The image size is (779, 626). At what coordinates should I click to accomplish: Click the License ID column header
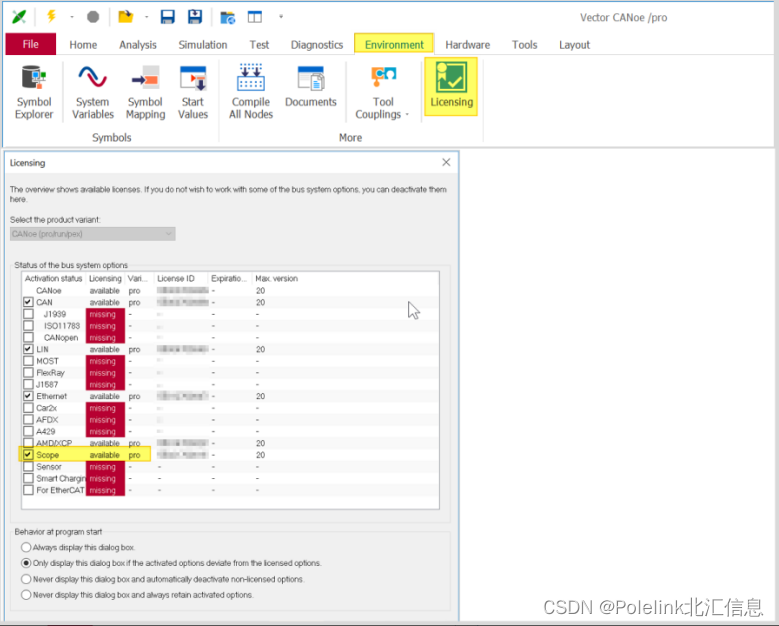[181, 278]
